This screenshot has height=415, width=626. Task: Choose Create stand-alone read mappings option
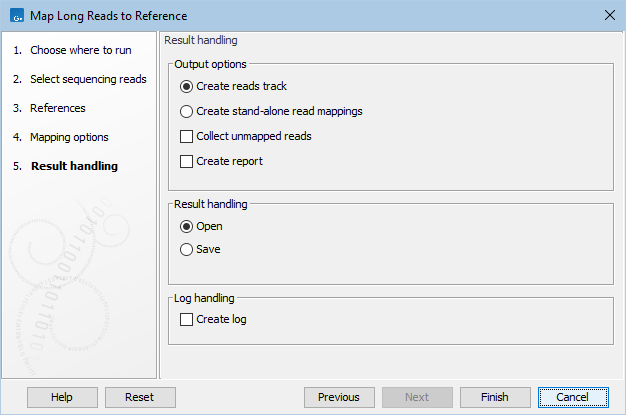coord(187,111)
